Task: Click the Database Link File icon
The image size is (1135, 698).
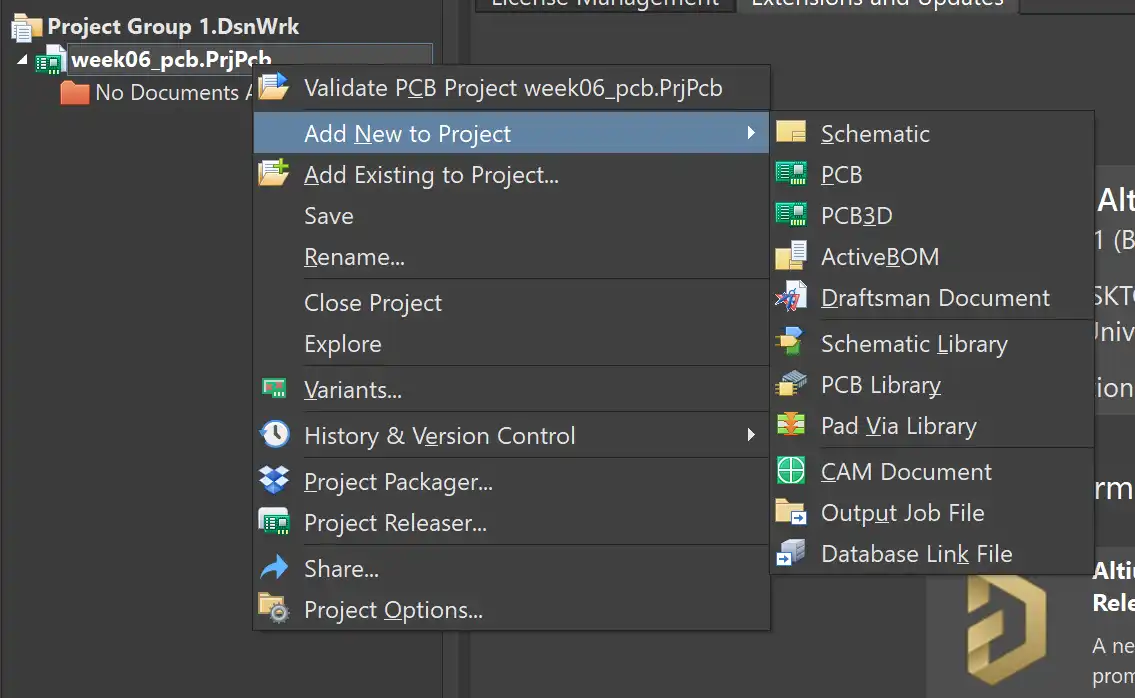Action: coord(791,553)
